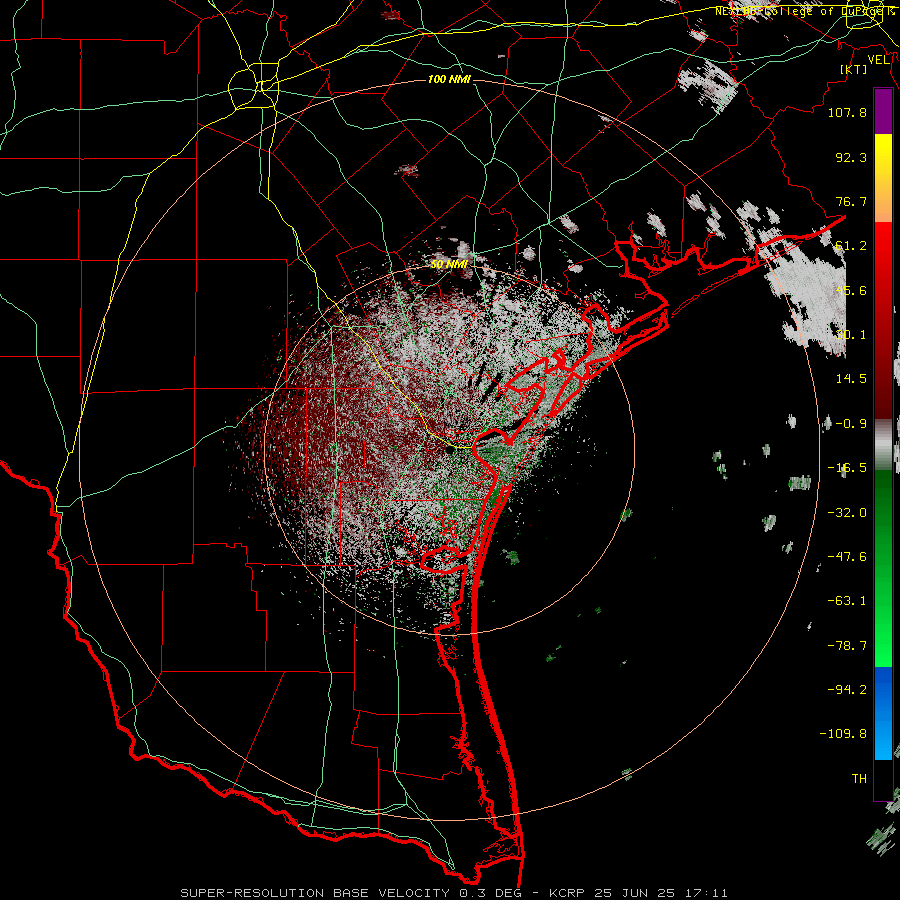This screenshot has height=900, width=900.
Task: Click the 50 NMI range ring label
Action: (449, 264)
